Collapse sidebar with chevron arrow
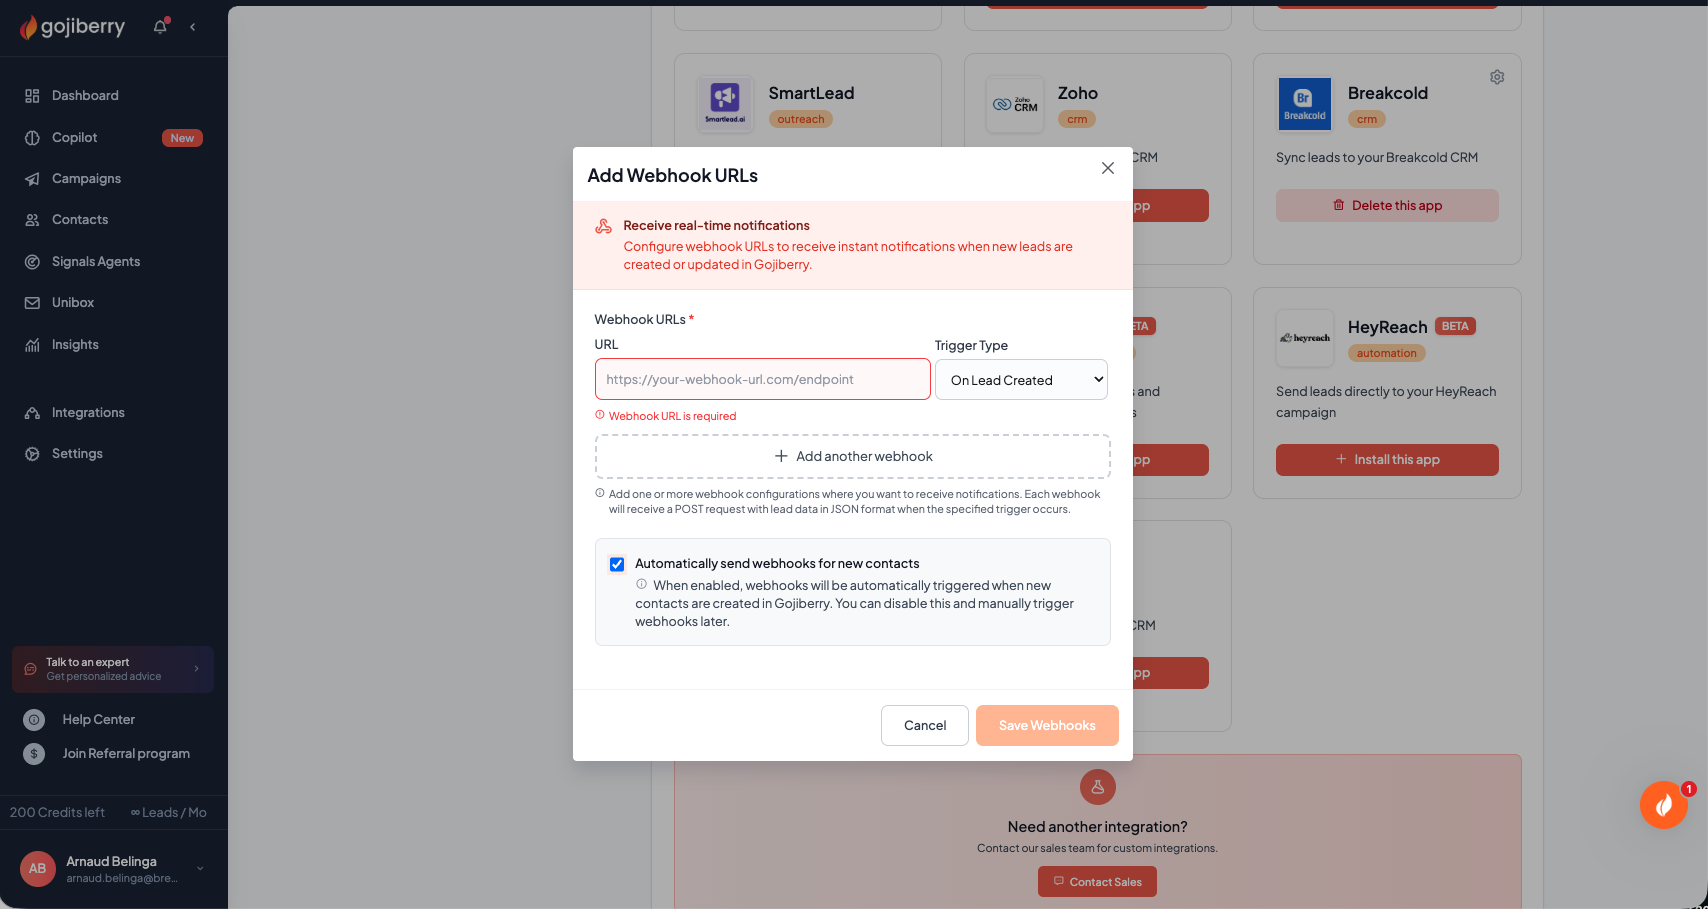The height and width of the screenshot is (909, 1708). [x=192, y=27]
